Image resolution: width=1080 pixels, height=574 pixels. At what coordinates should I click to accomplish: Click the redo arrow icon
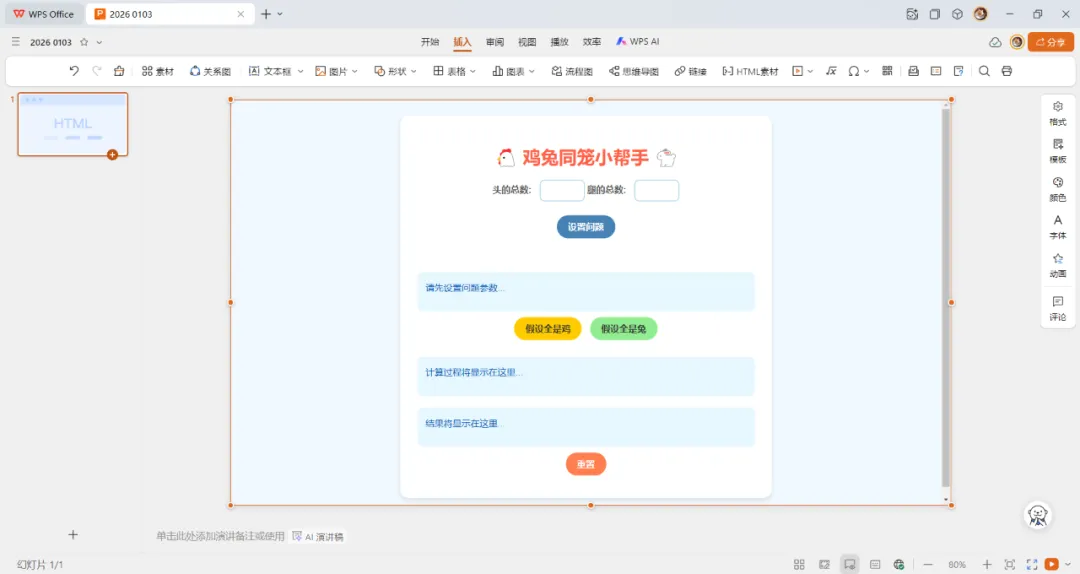click(96, 71)
